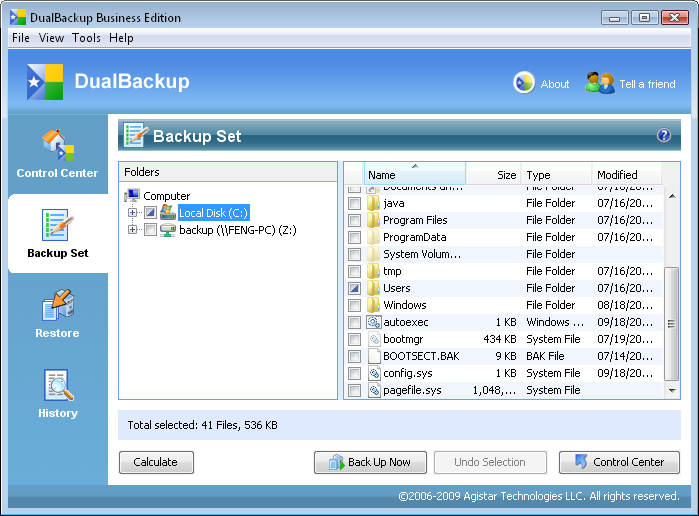Image resolution: width=699 pixels, height=516 pixels.
Task: Expand the Local Disk (C:) tree node
Action: [x=132, y=212]
